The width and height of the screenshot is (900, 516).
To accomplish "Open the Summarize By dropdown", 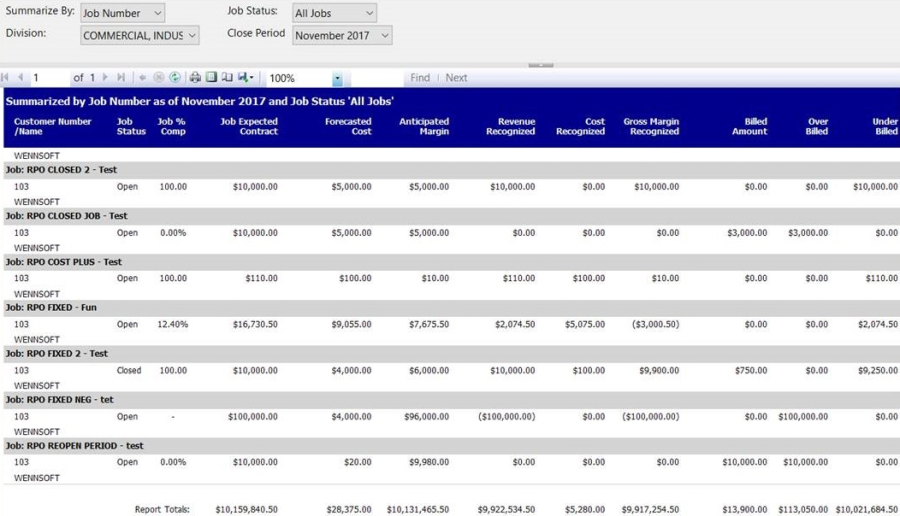I will pyautogui.click(x=122, y=14).
